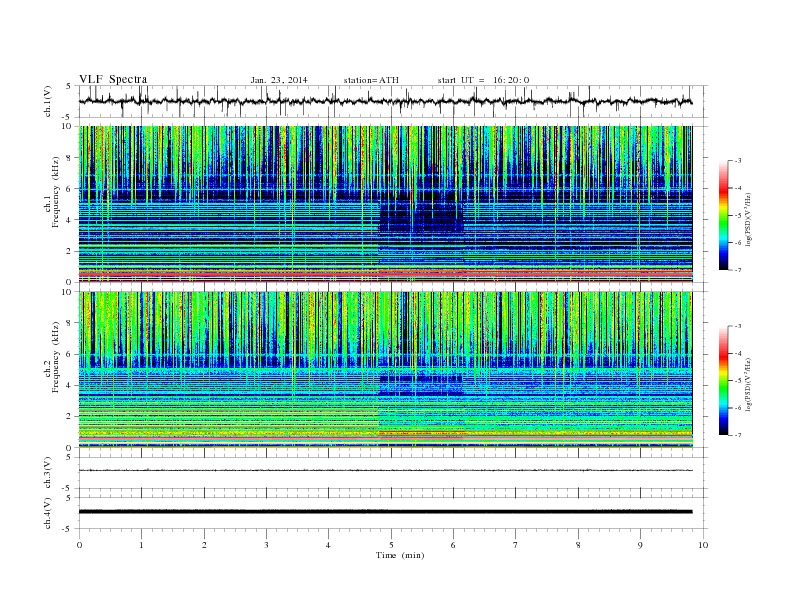Click the "VLF Spectra" plot title
Image resolution: width=792 pixels, height=612 pixels.
(113, 79)
